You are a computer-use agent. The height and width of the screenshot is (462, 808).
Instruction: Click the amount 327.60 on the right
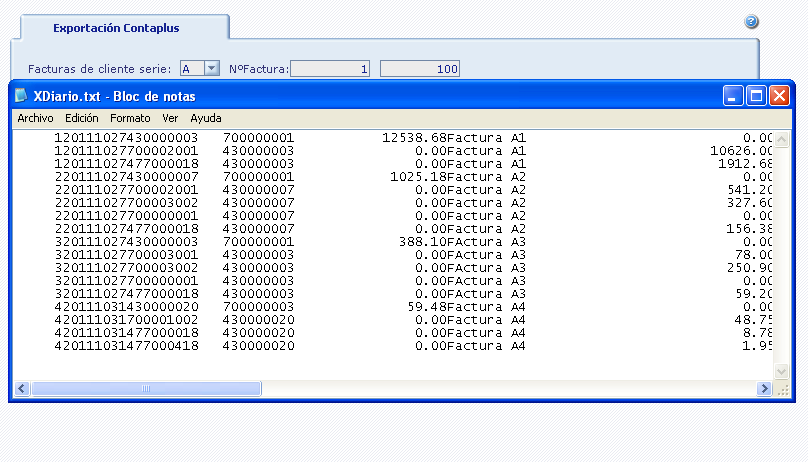pos(749,203)
